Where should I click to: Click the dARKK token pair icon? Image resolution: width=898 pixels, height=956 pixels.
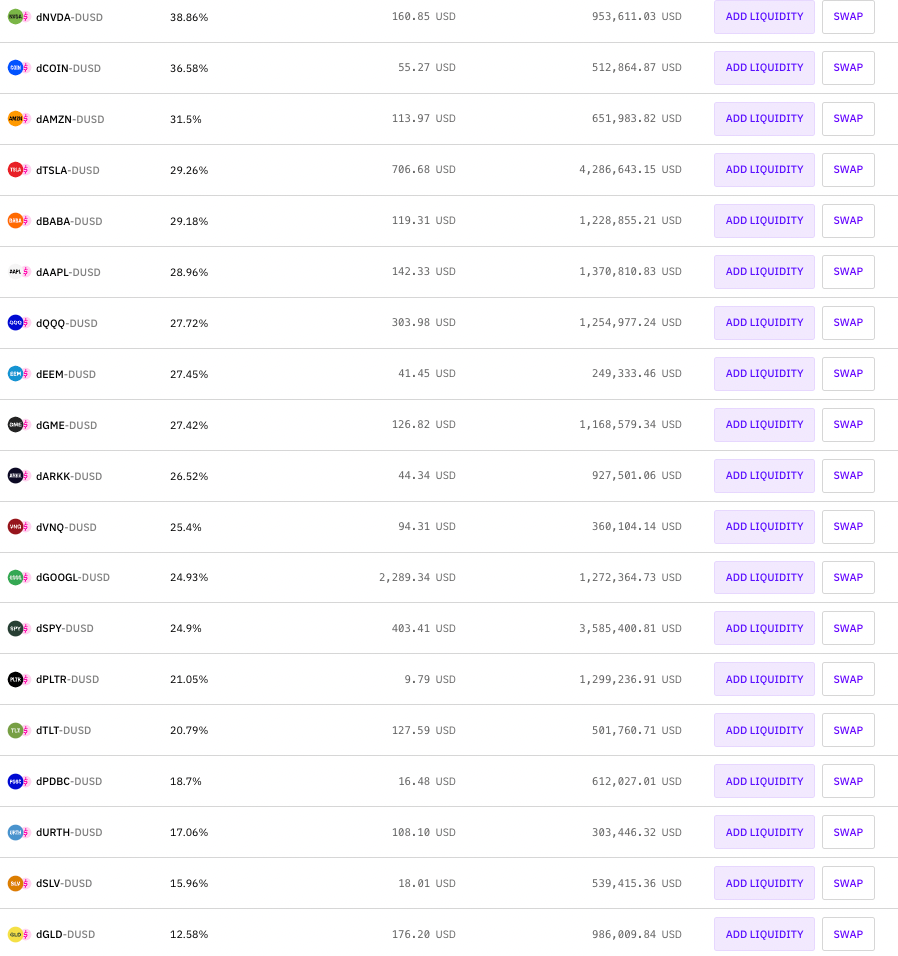(x=18, y=476)
